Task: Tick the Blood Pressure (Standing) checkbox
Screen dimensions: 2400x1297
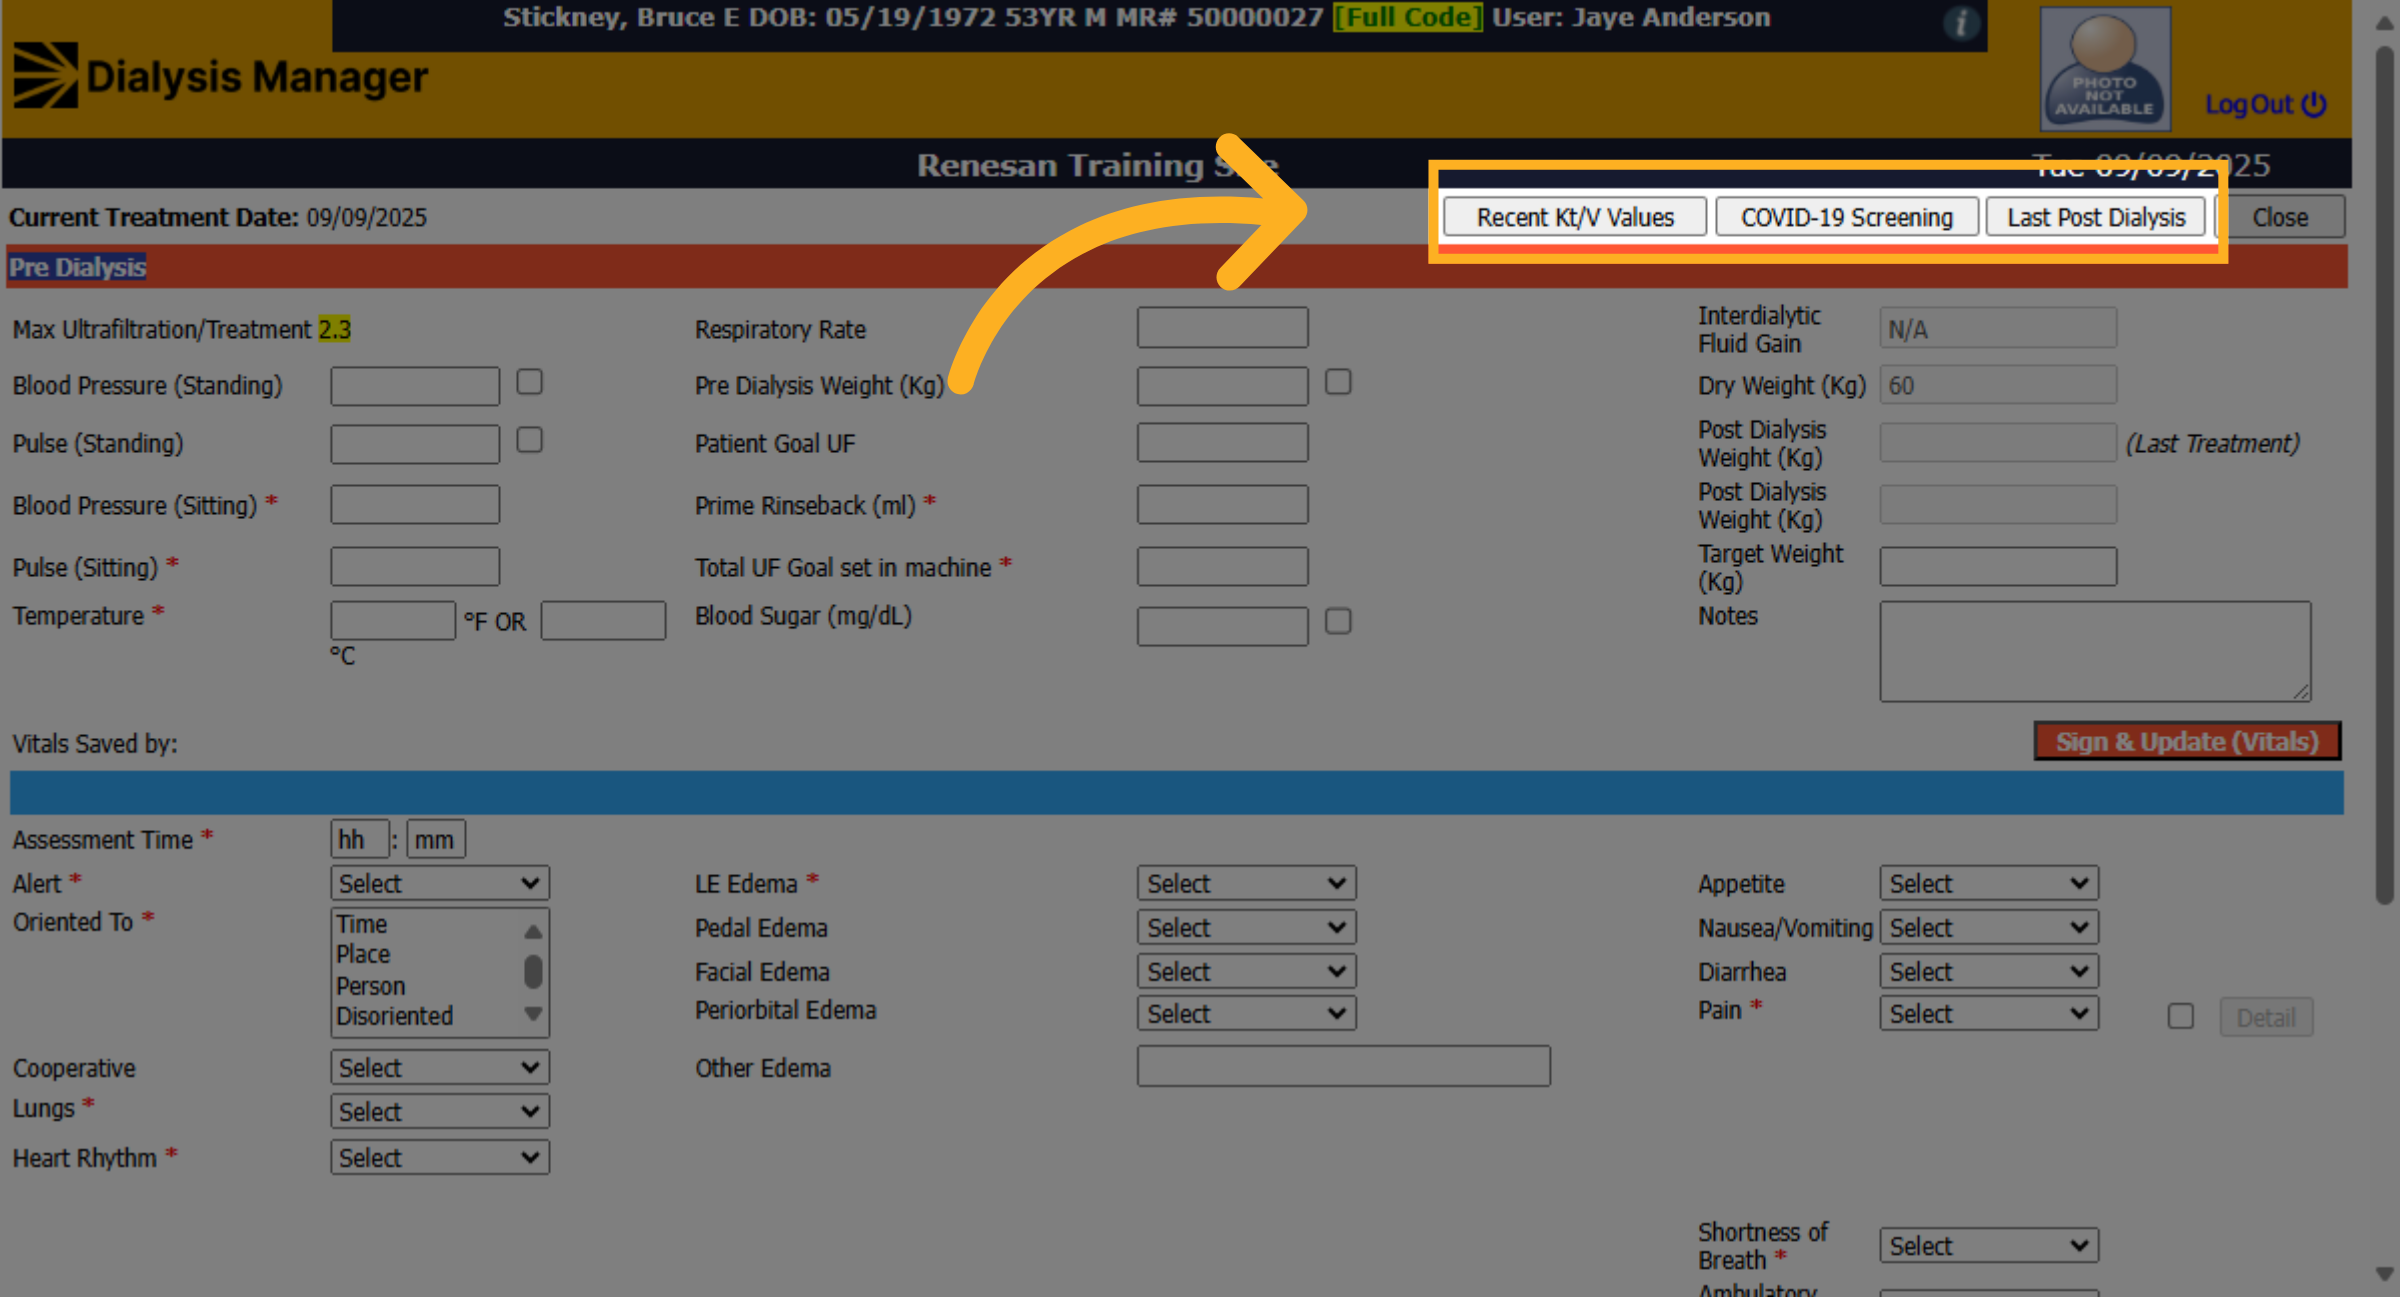Action: click(529, 382)
